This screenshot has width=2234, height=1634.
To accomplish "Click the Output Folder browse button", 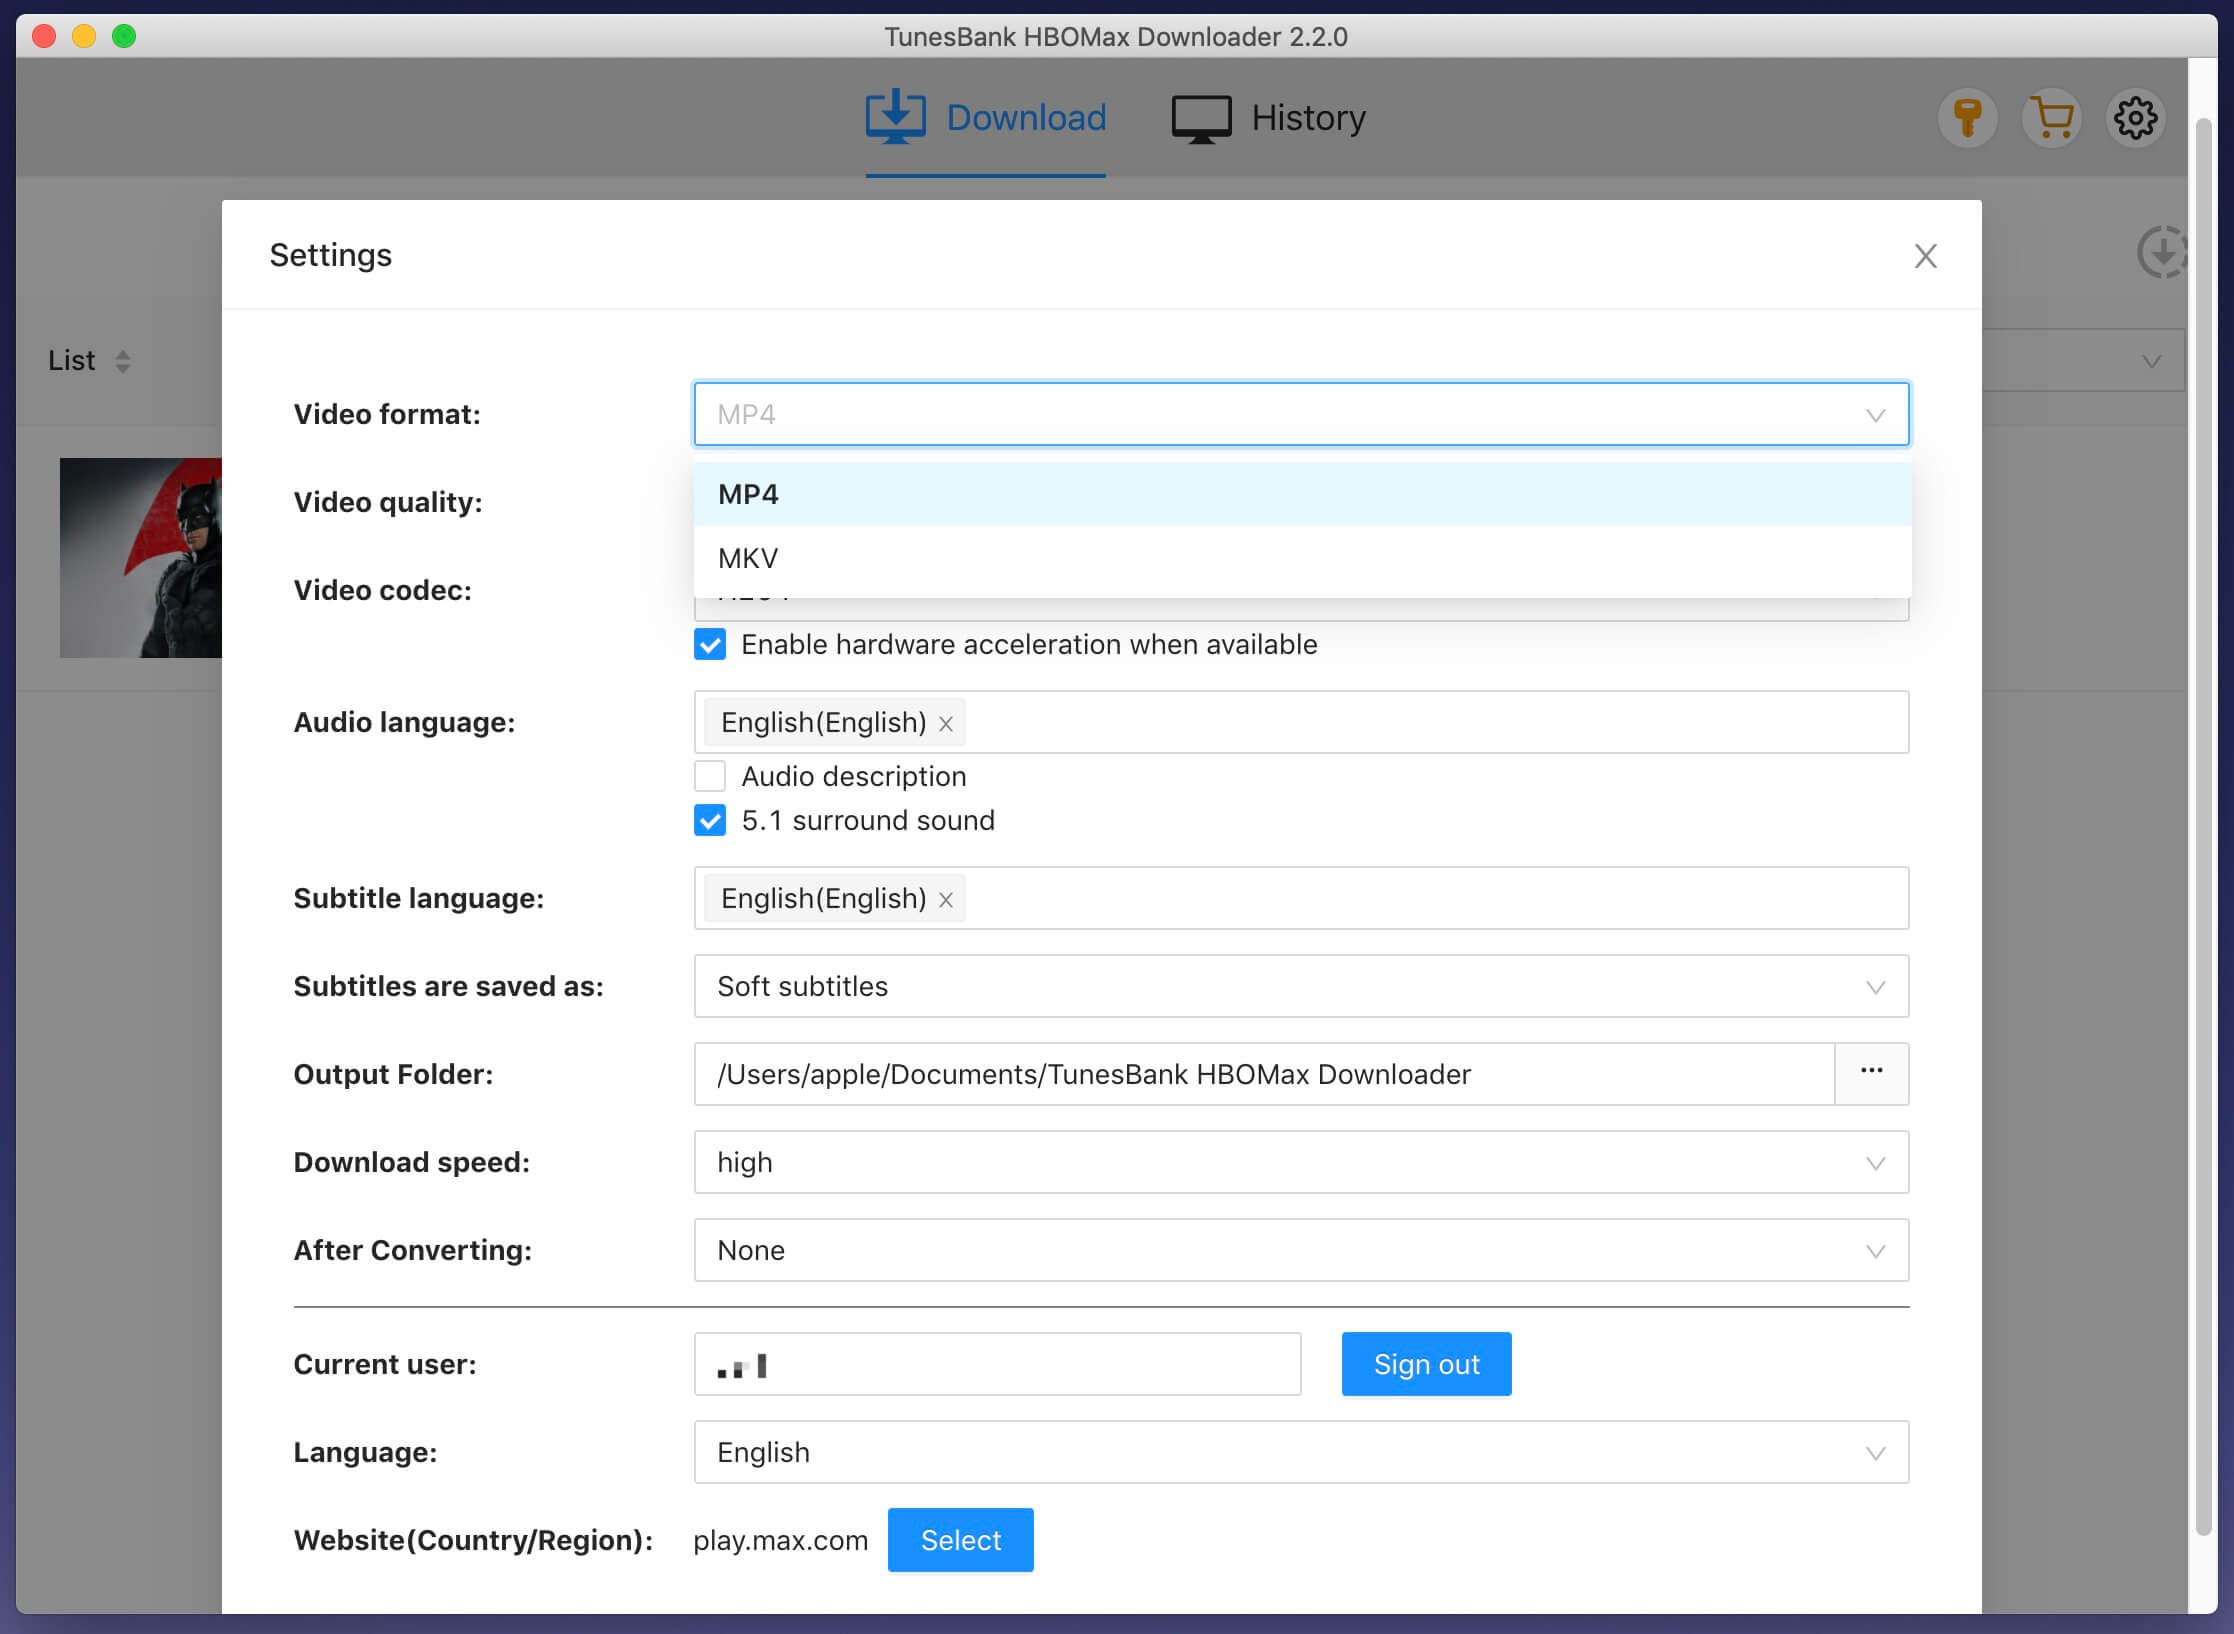I will pyautogui.click(x=1870, y=1074).
